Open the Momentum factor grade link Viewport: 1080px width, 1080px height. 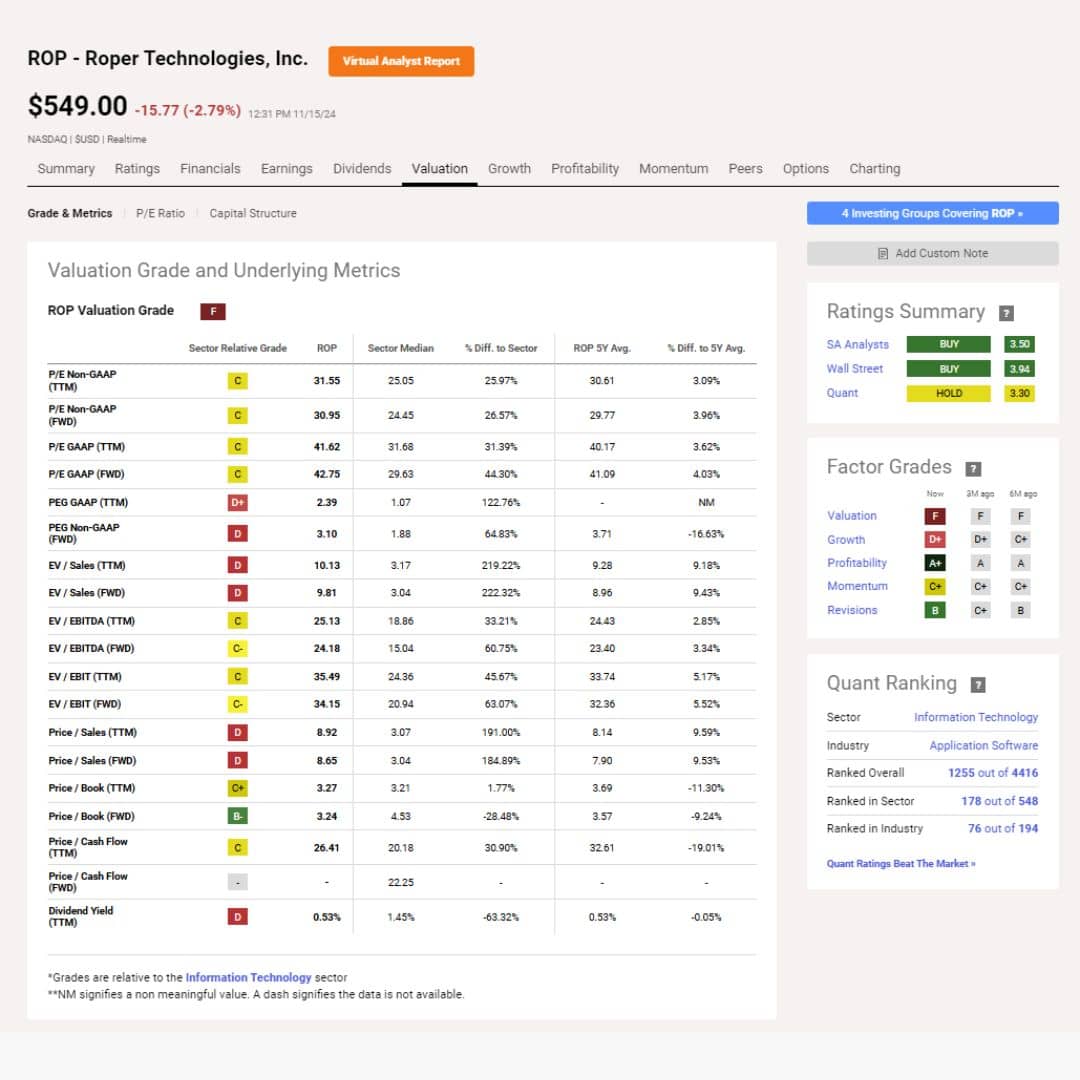pos(858,586)
